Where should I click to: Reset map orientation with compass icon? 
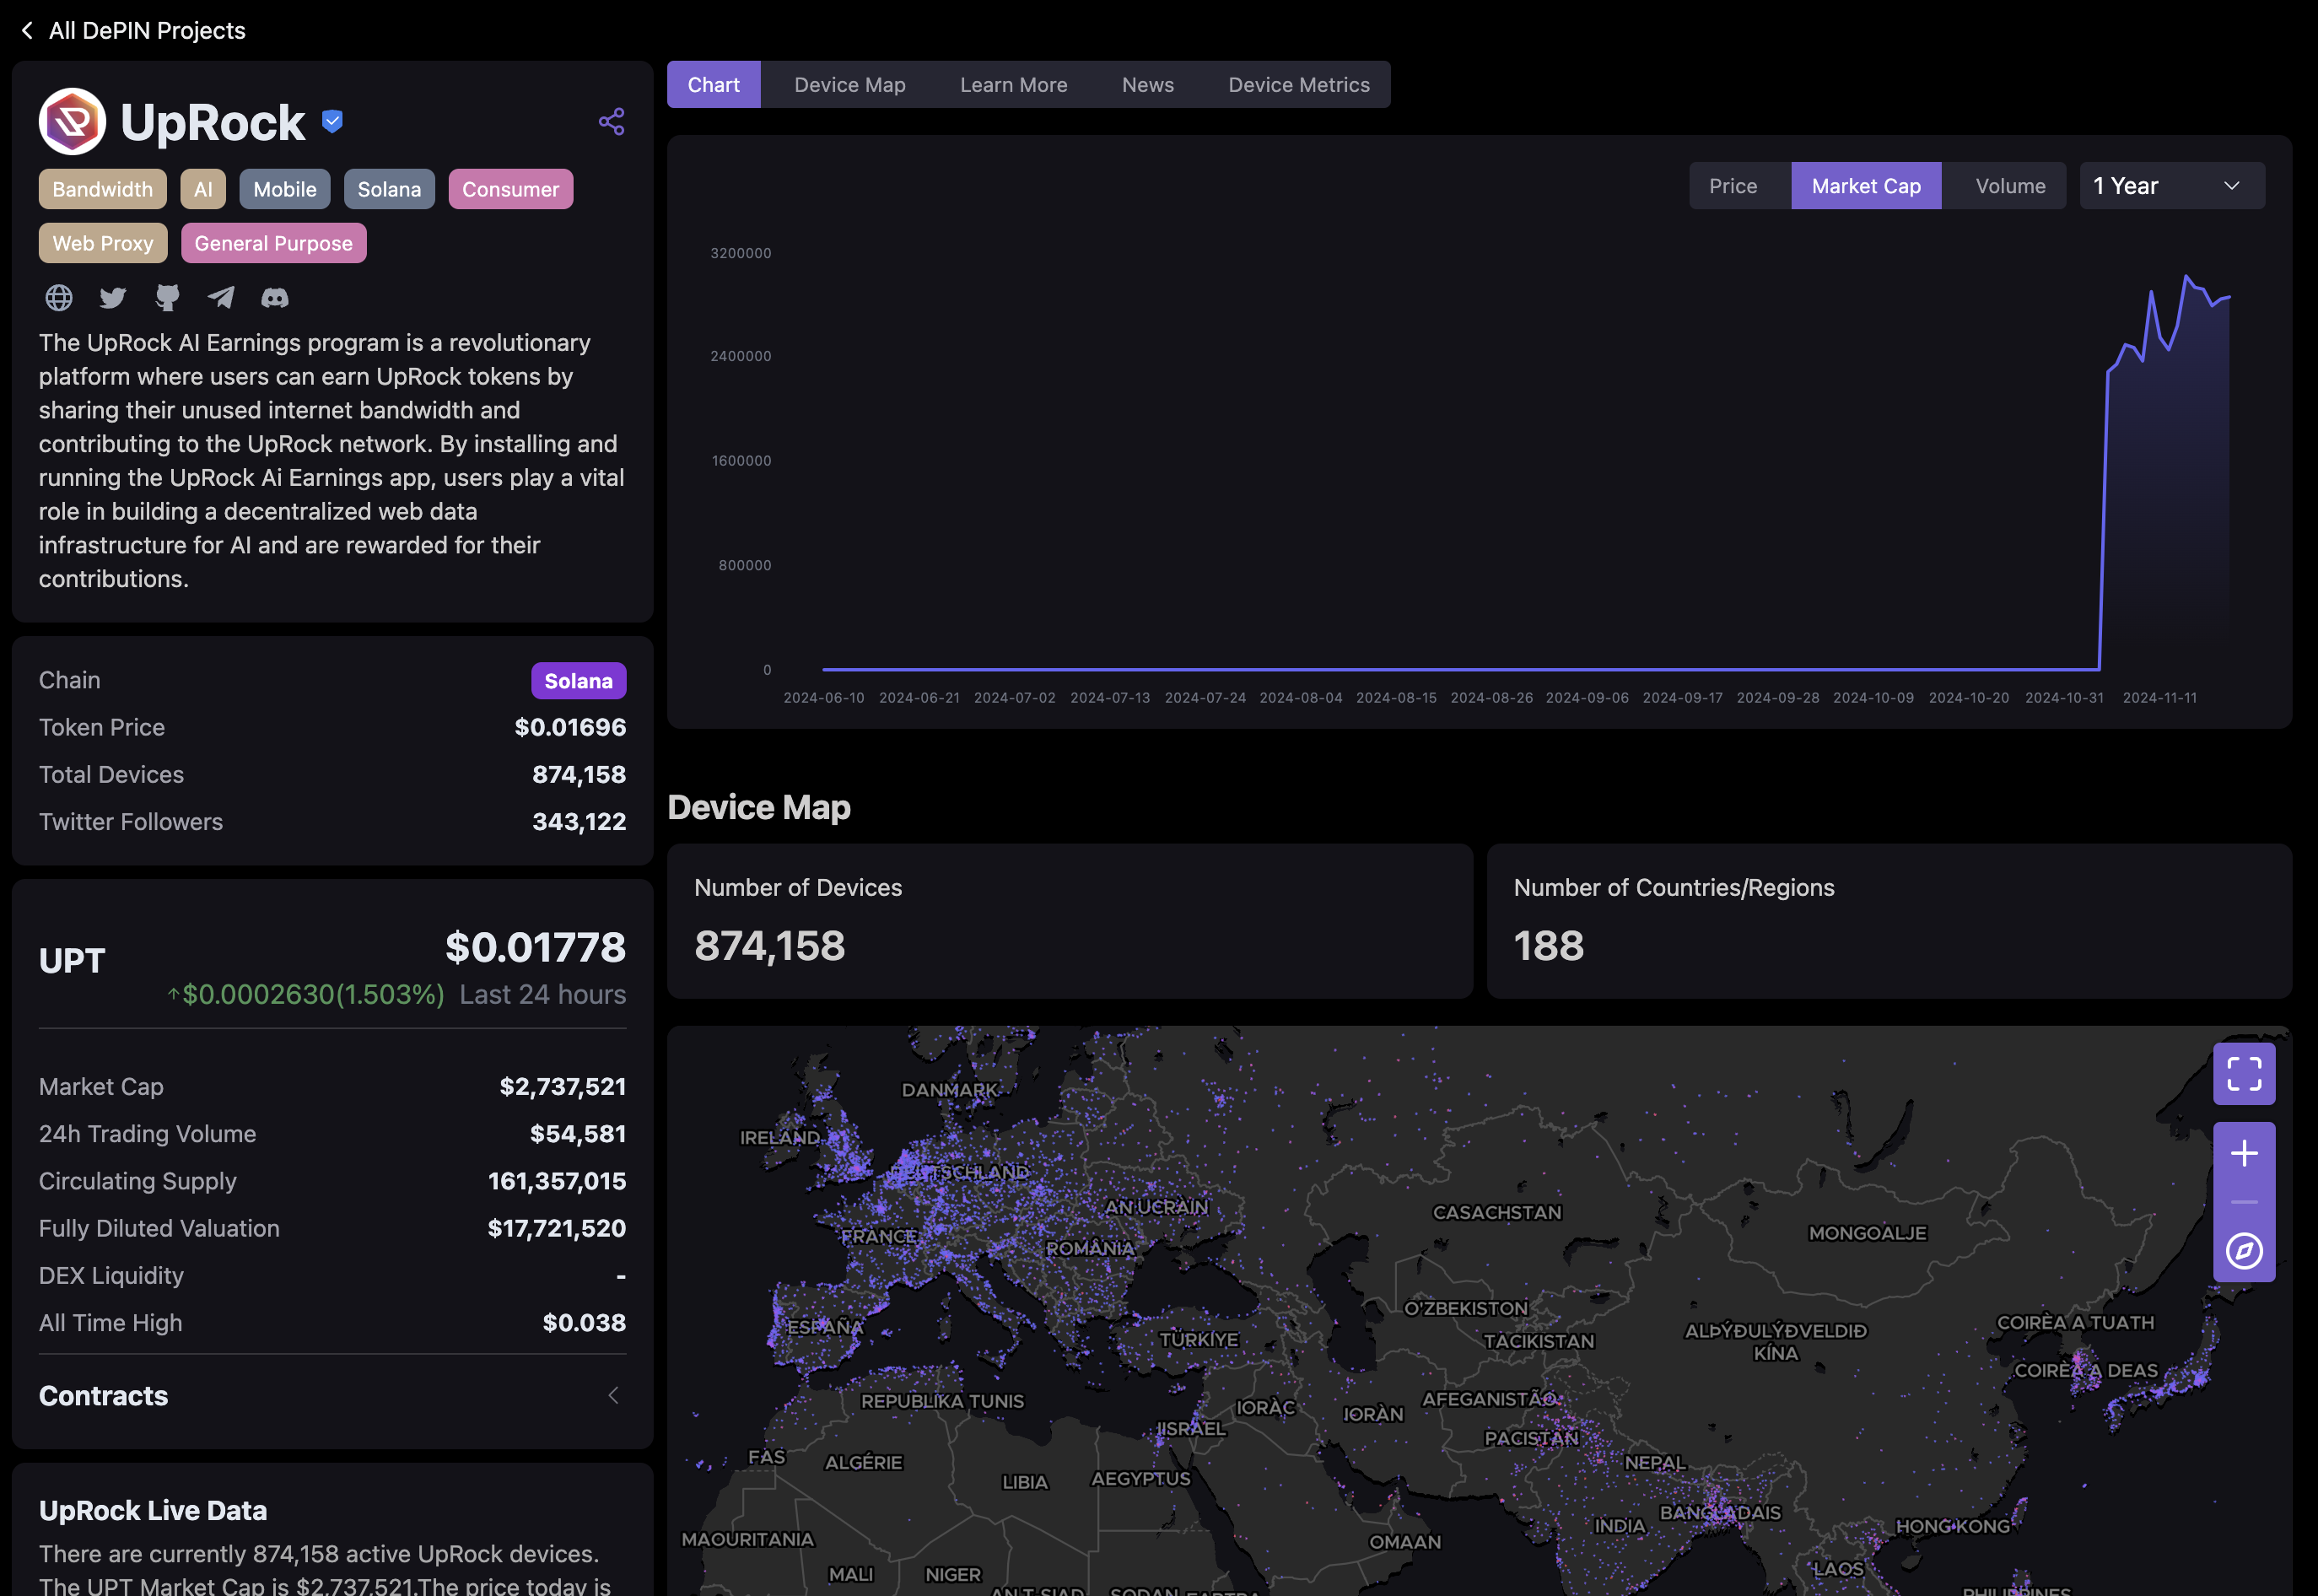click(2243, 1250)
